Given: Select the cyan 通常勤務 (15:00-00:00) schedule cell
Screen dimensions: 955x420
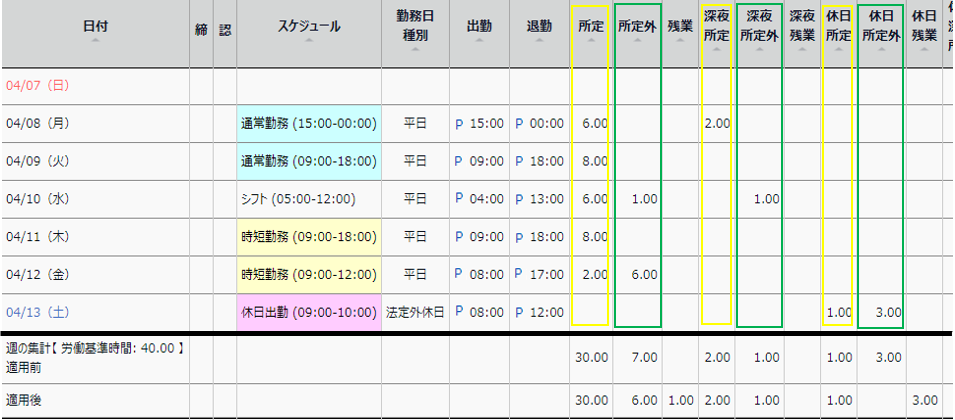Looking at the screenshot, I should [x=308, y=123].
